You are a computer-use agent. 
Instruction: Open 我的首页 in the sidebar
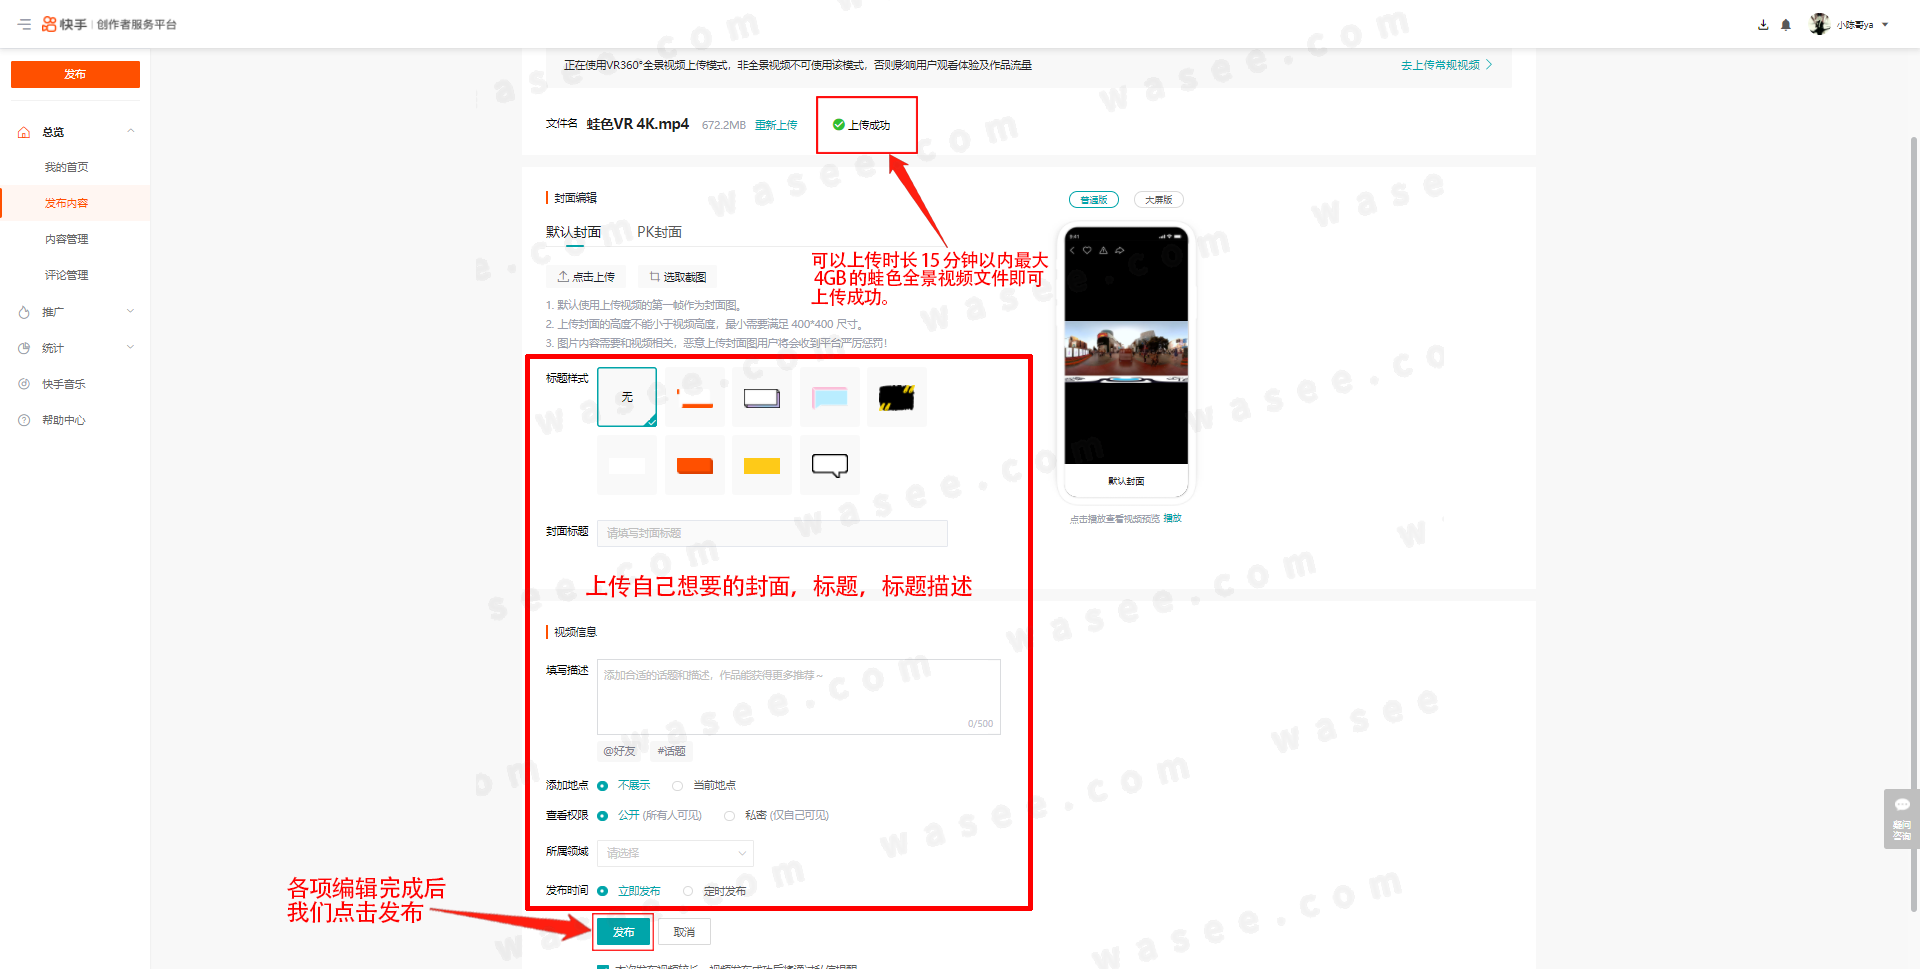tap(66, 167)
